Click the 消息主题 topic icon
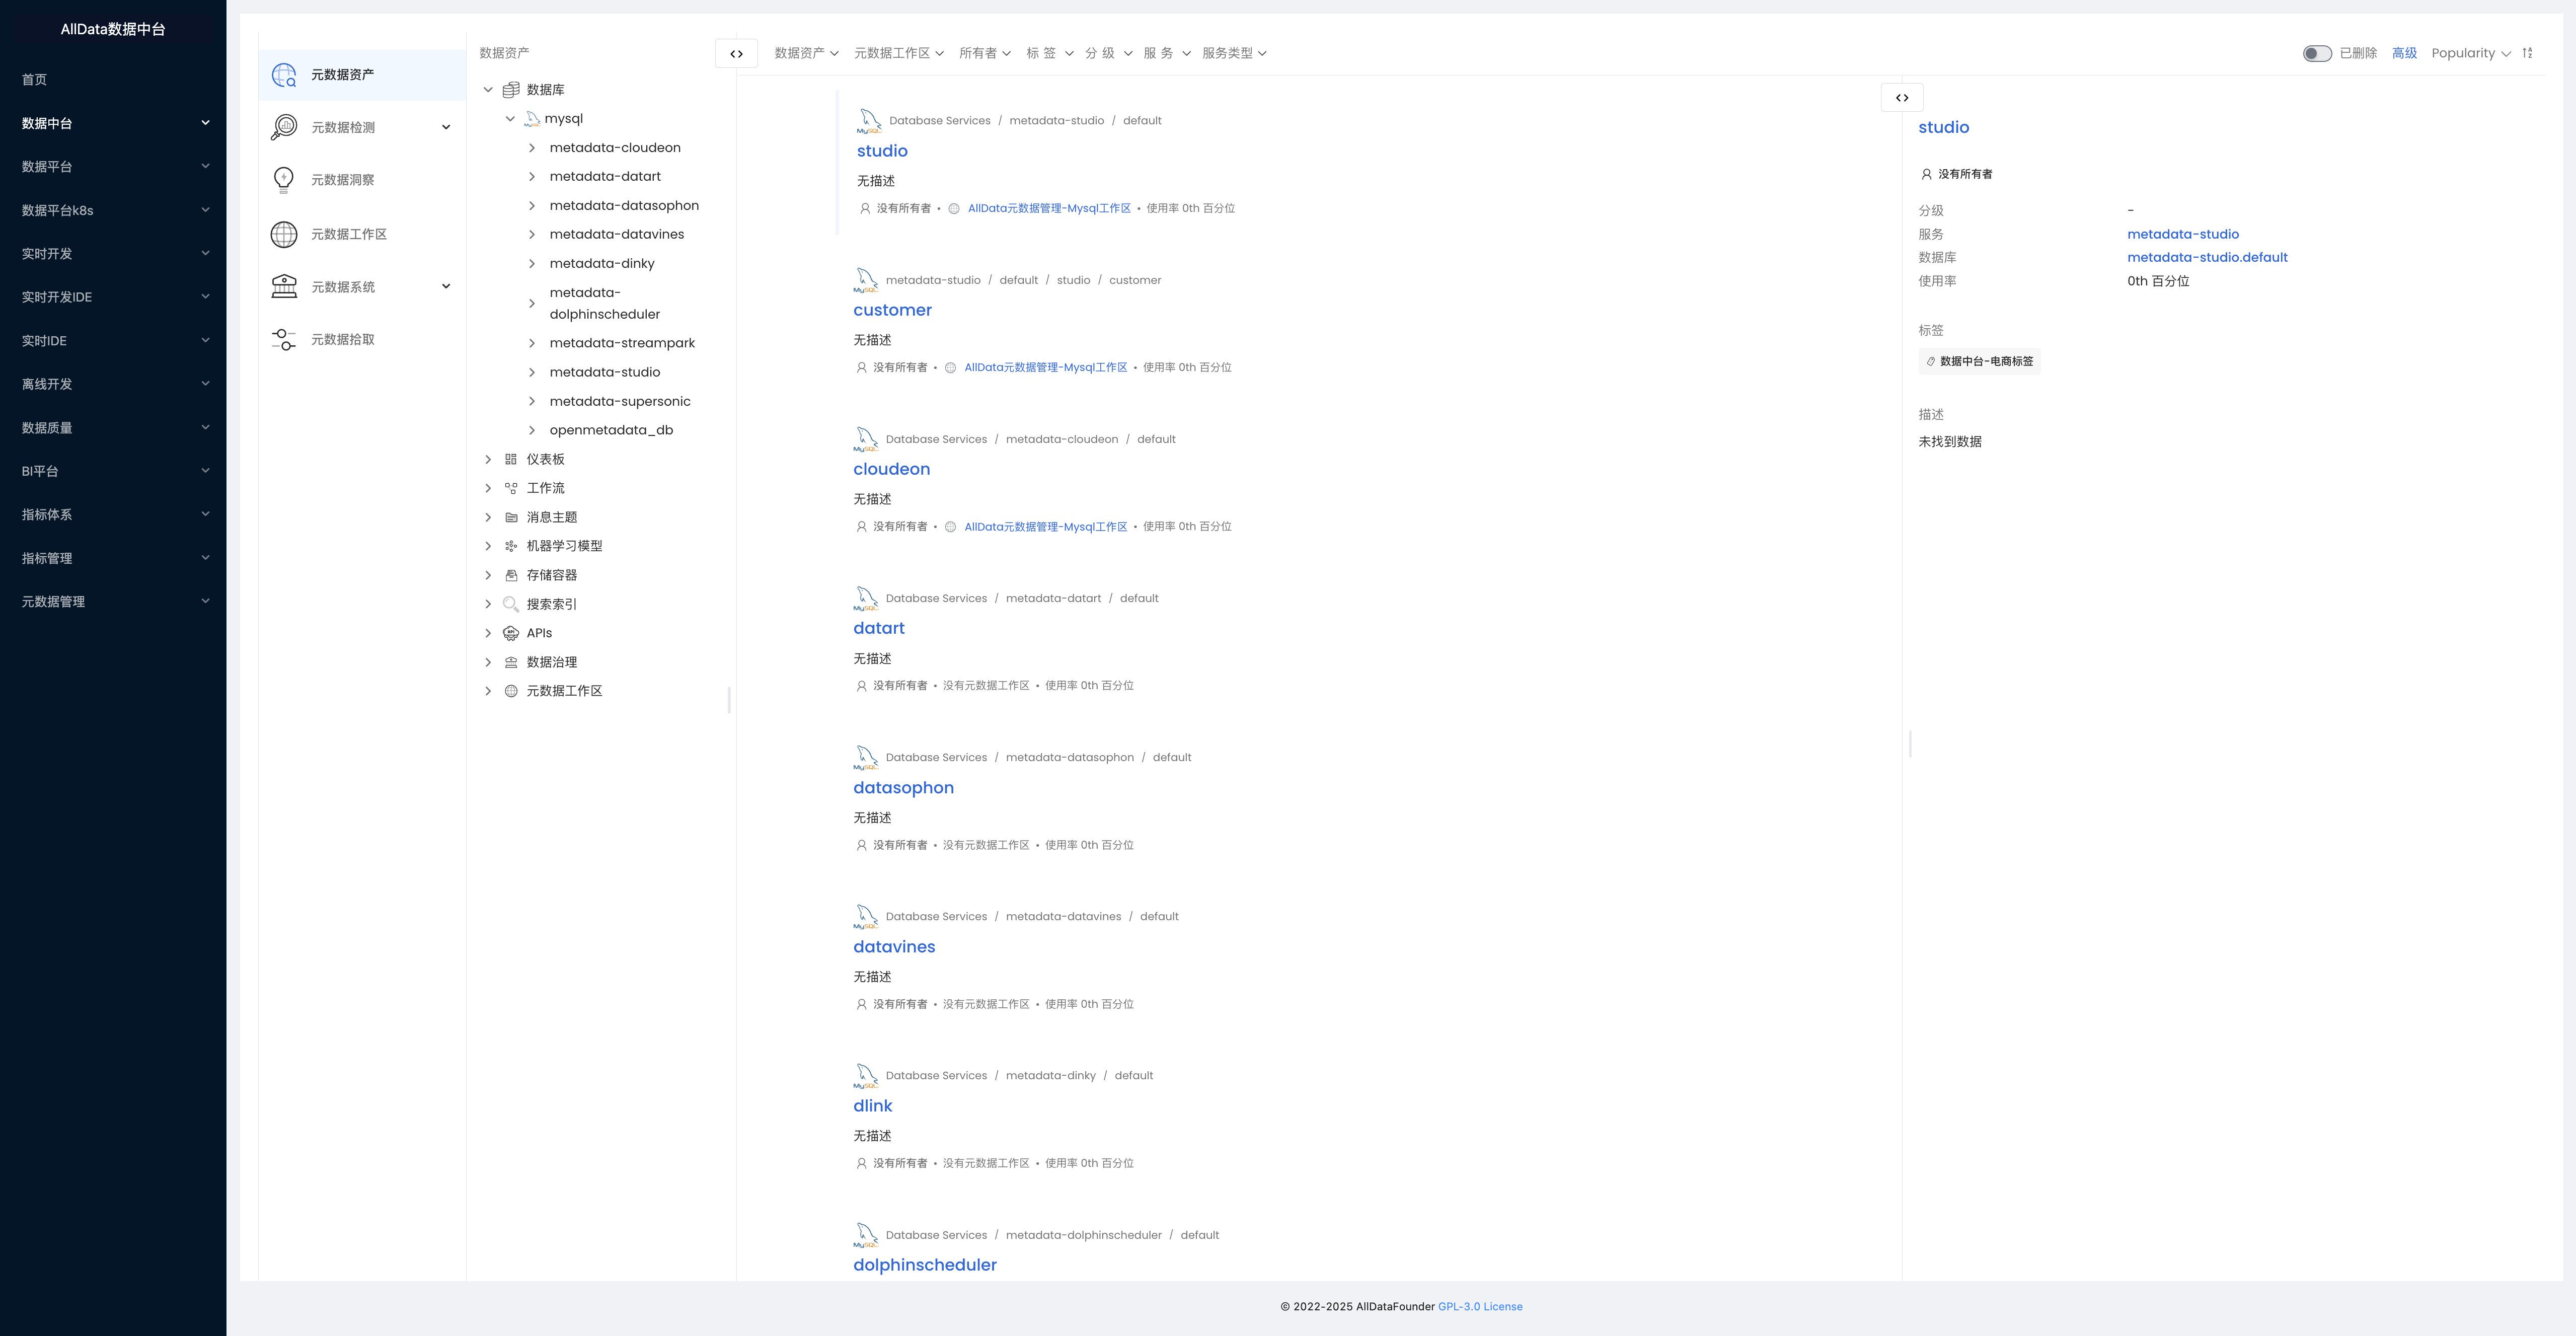2576x1336 pixels. [x=511, y=517]
